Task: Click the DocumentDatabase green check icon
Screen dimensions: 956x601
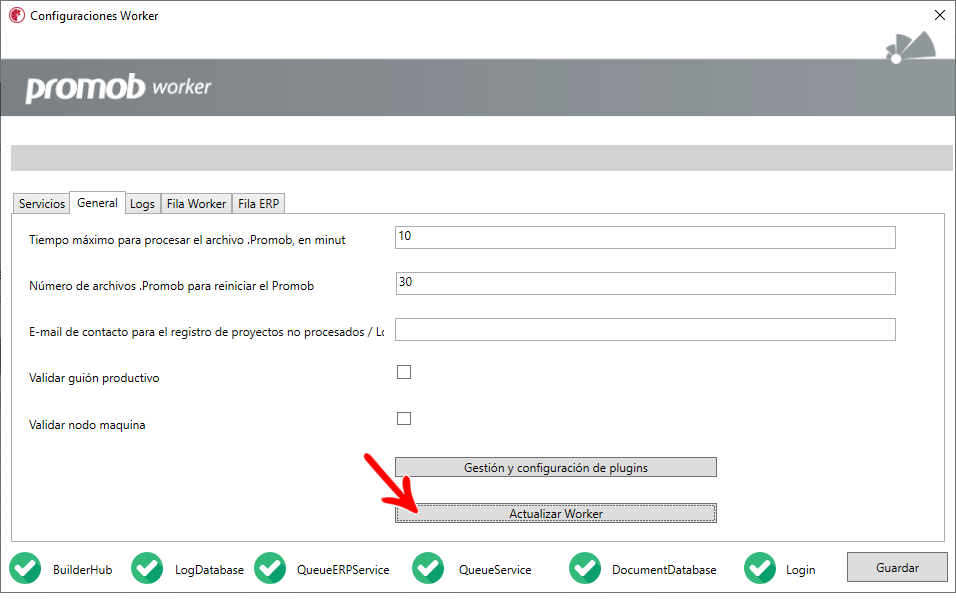Action: point(585,568)
